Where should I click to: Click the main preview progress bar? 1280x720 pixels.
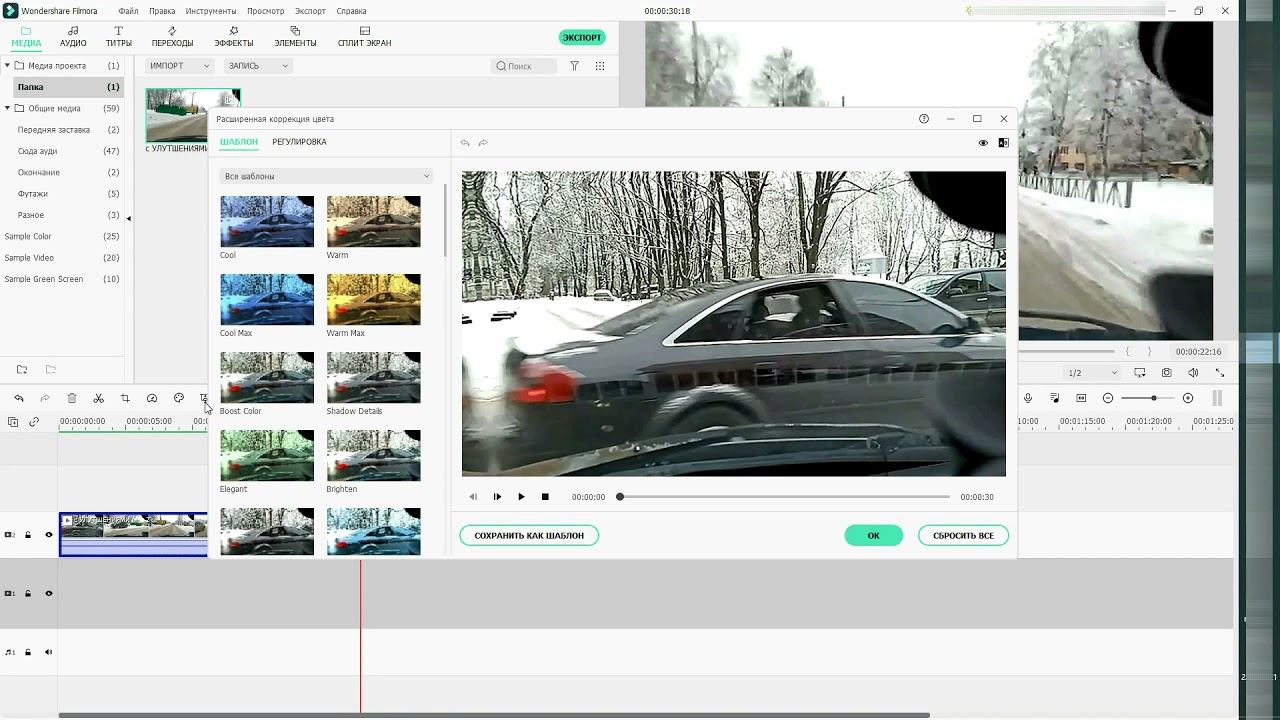pos(1066,352)
